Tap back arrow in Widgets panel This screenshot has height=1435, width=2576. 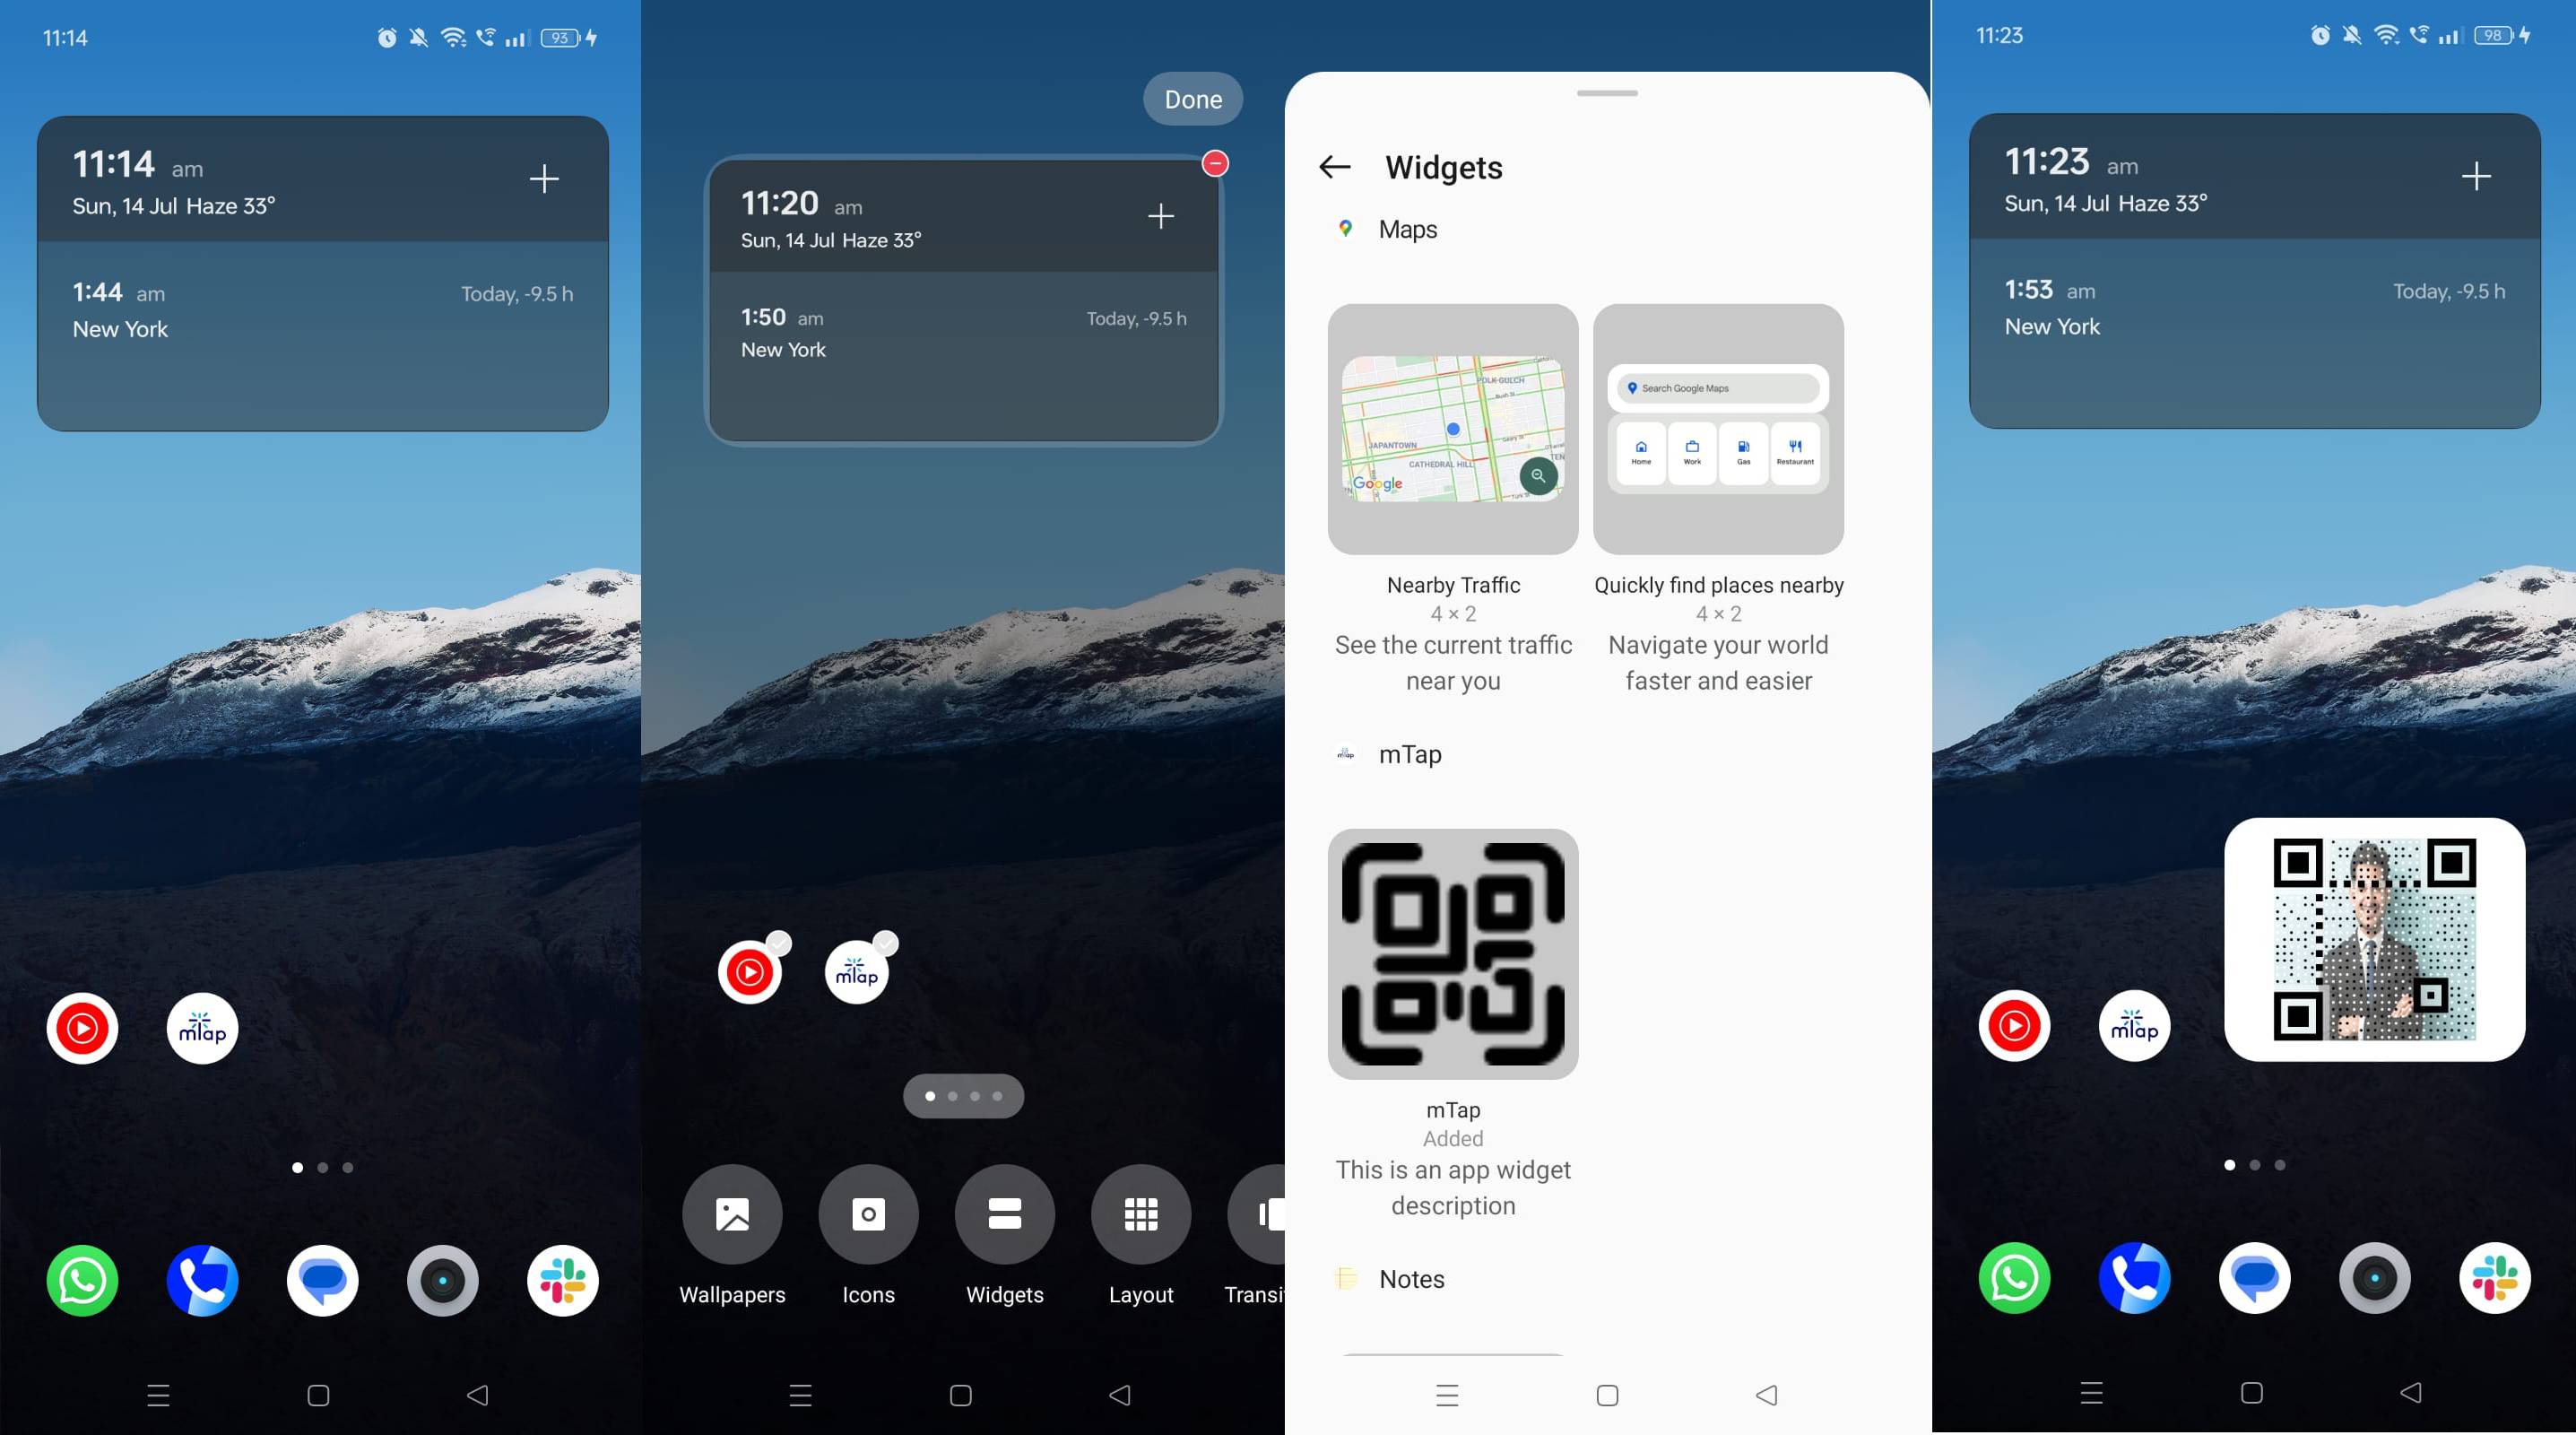[x=1336, y=168]
